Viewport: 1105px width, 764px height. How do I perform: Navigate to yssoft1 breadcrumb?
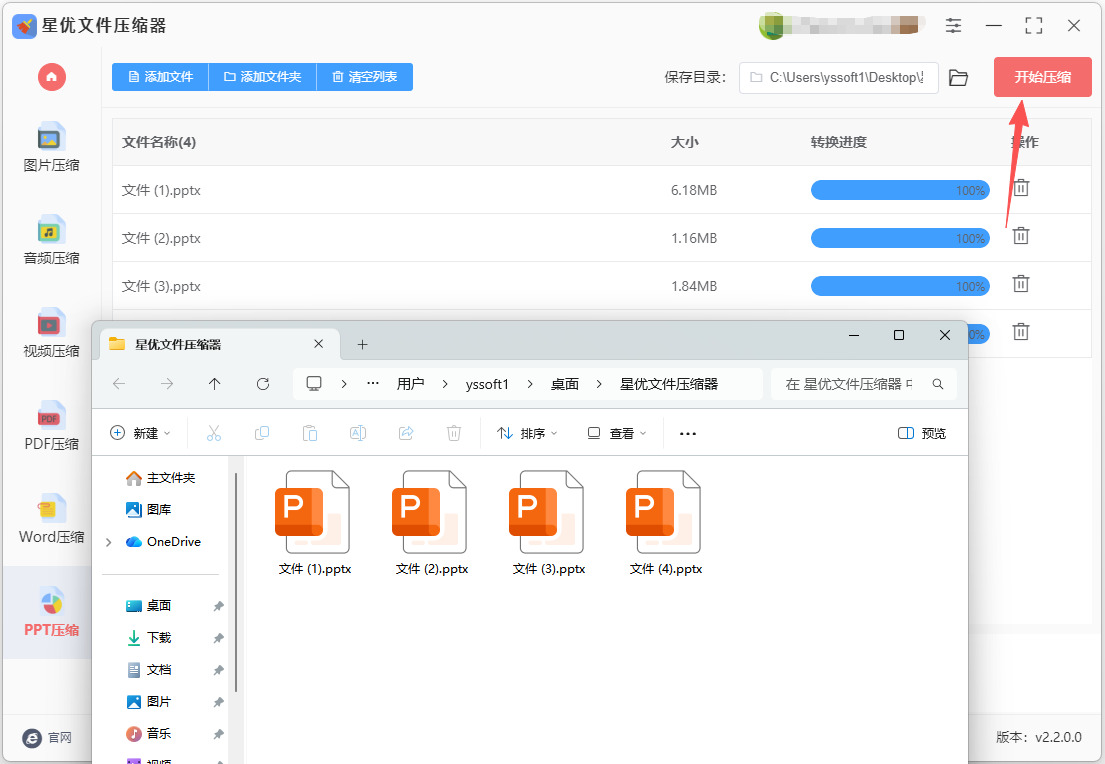click(487, 384)
